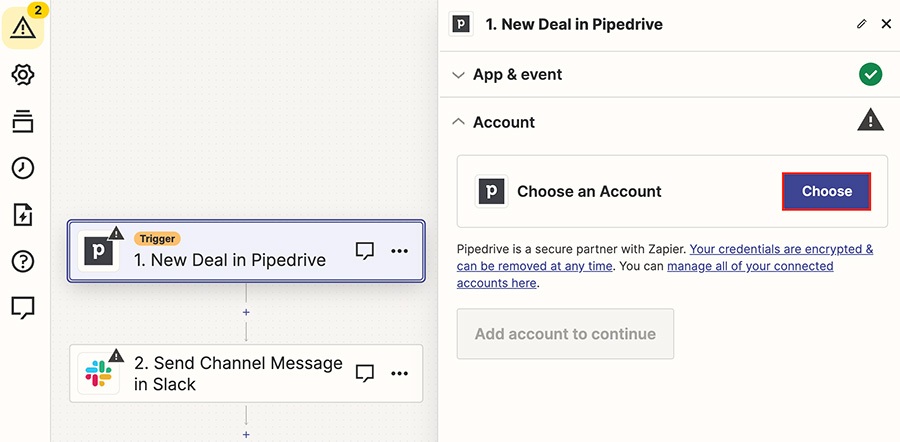Open more options for Slack step
This screenshot has height=442, width=900.
point(399,373)
